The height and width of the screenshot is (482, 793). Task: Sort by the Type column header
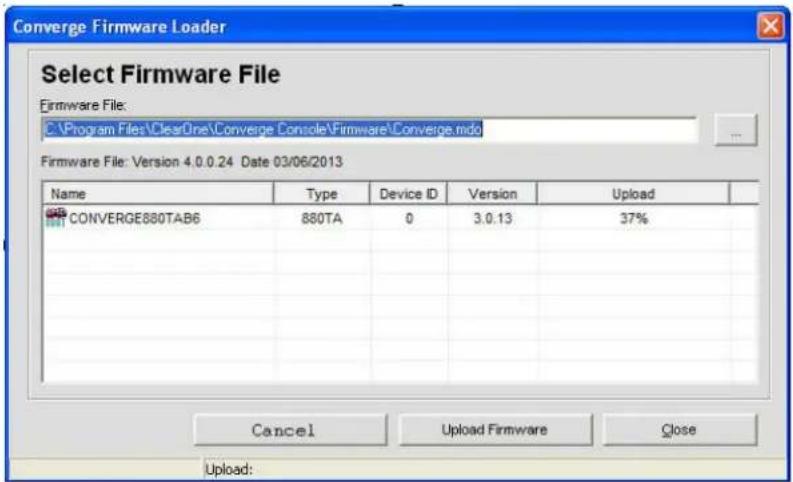coord(322,193)
